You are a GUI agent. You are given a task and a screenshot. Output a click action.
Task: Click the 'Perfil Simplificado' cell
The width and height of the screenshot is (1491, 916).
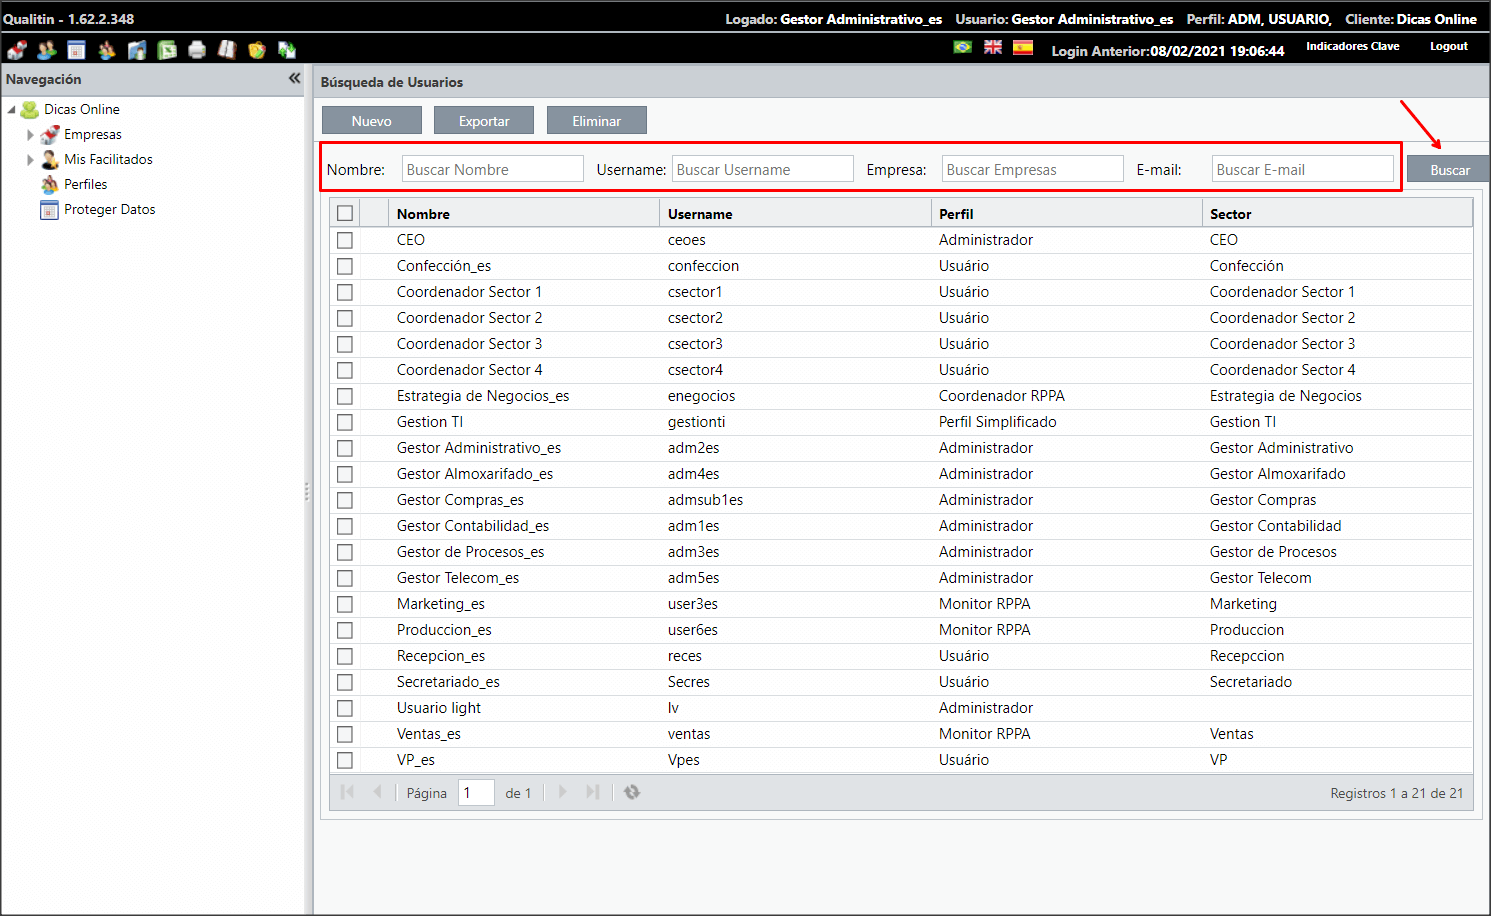[998, 422]
